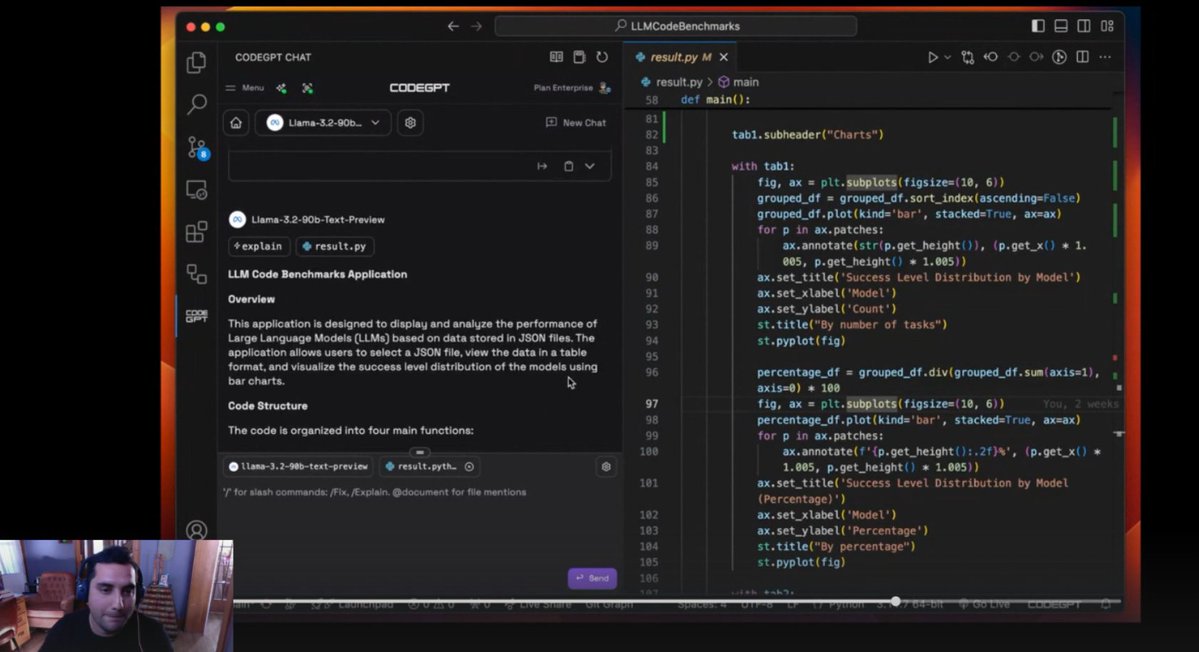Open the Remote Explorer activity icon
Viewport: 1199px width, 652px height.
197,190
